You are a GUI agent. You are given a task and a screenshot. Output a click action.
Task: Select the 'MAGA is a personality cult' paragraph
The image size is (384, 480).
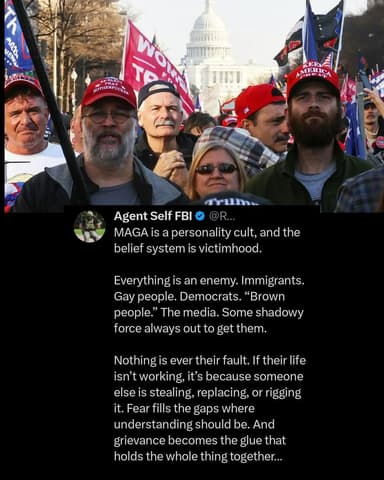pos(207,240)
